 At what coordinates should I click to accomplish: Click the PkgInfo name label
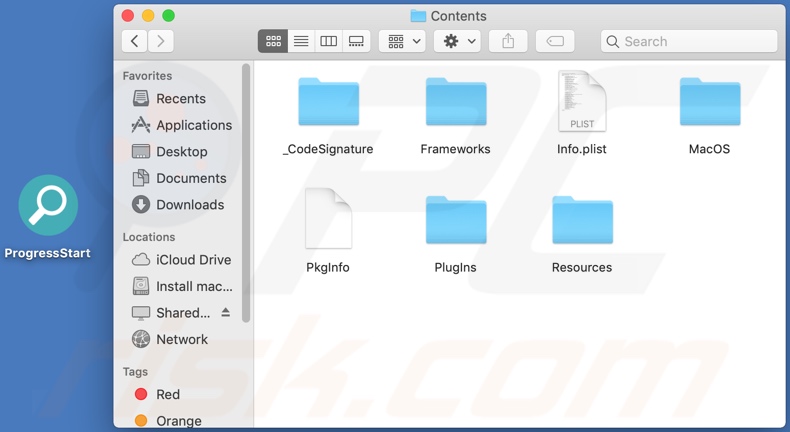pyautogui.click(x=328, y=267)
